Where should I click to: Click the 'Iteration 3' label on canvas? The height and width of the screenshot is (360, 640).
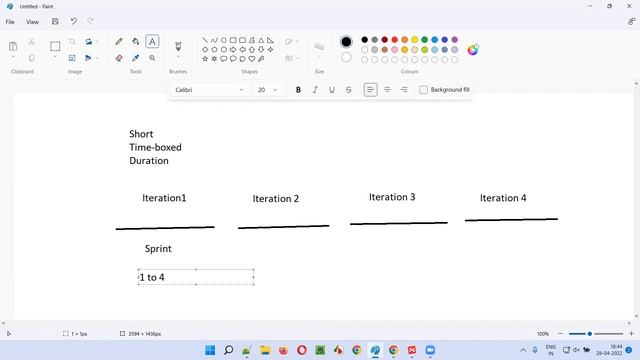coord(392,197)
